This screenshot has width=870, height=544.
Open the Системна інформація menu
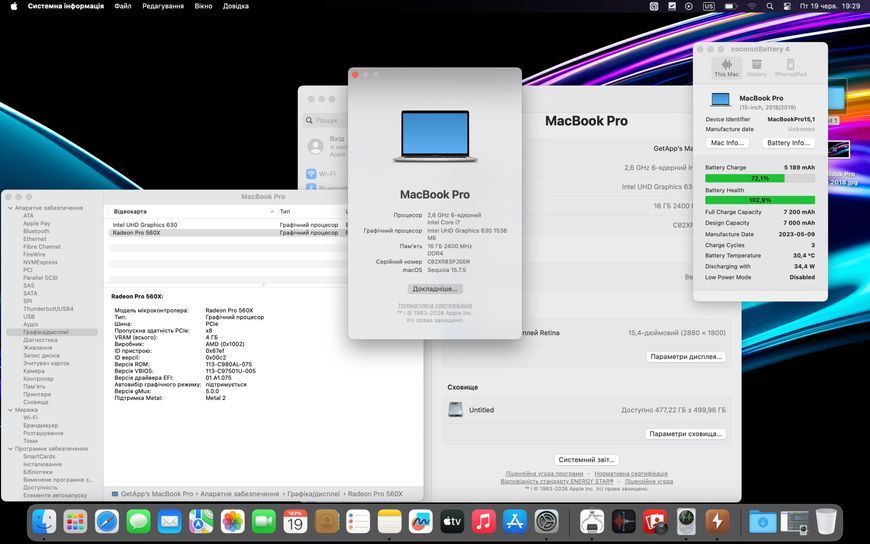click(x=65, y=6)
